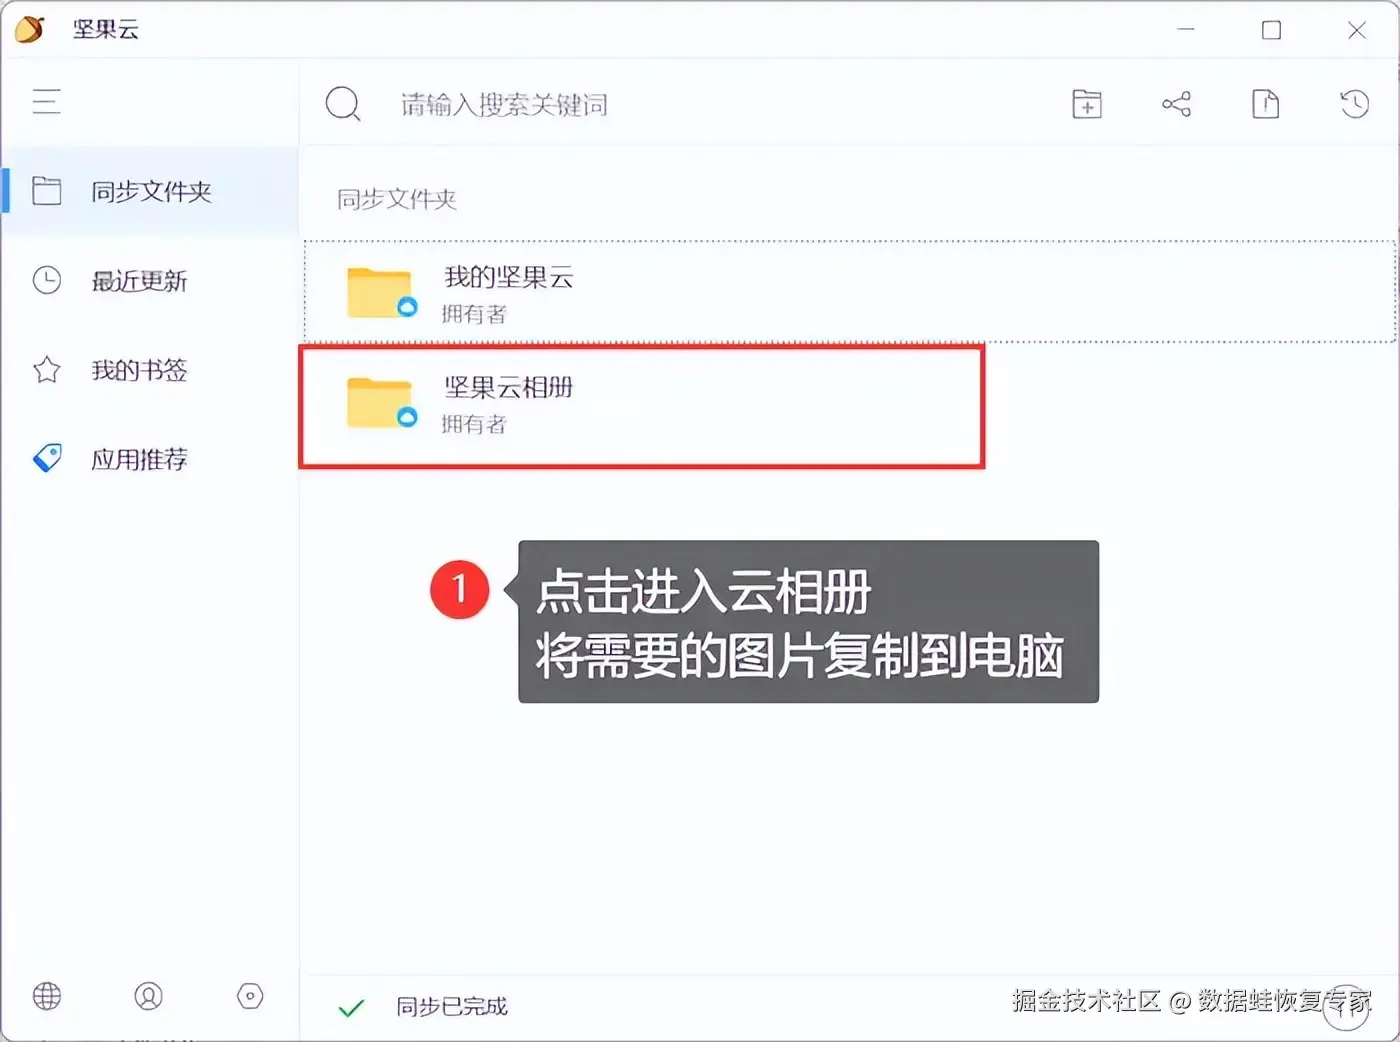Open the 最近更新 sidebar item
The height and width of the screenshot is (1042, 1400).
tap(150, 281)
